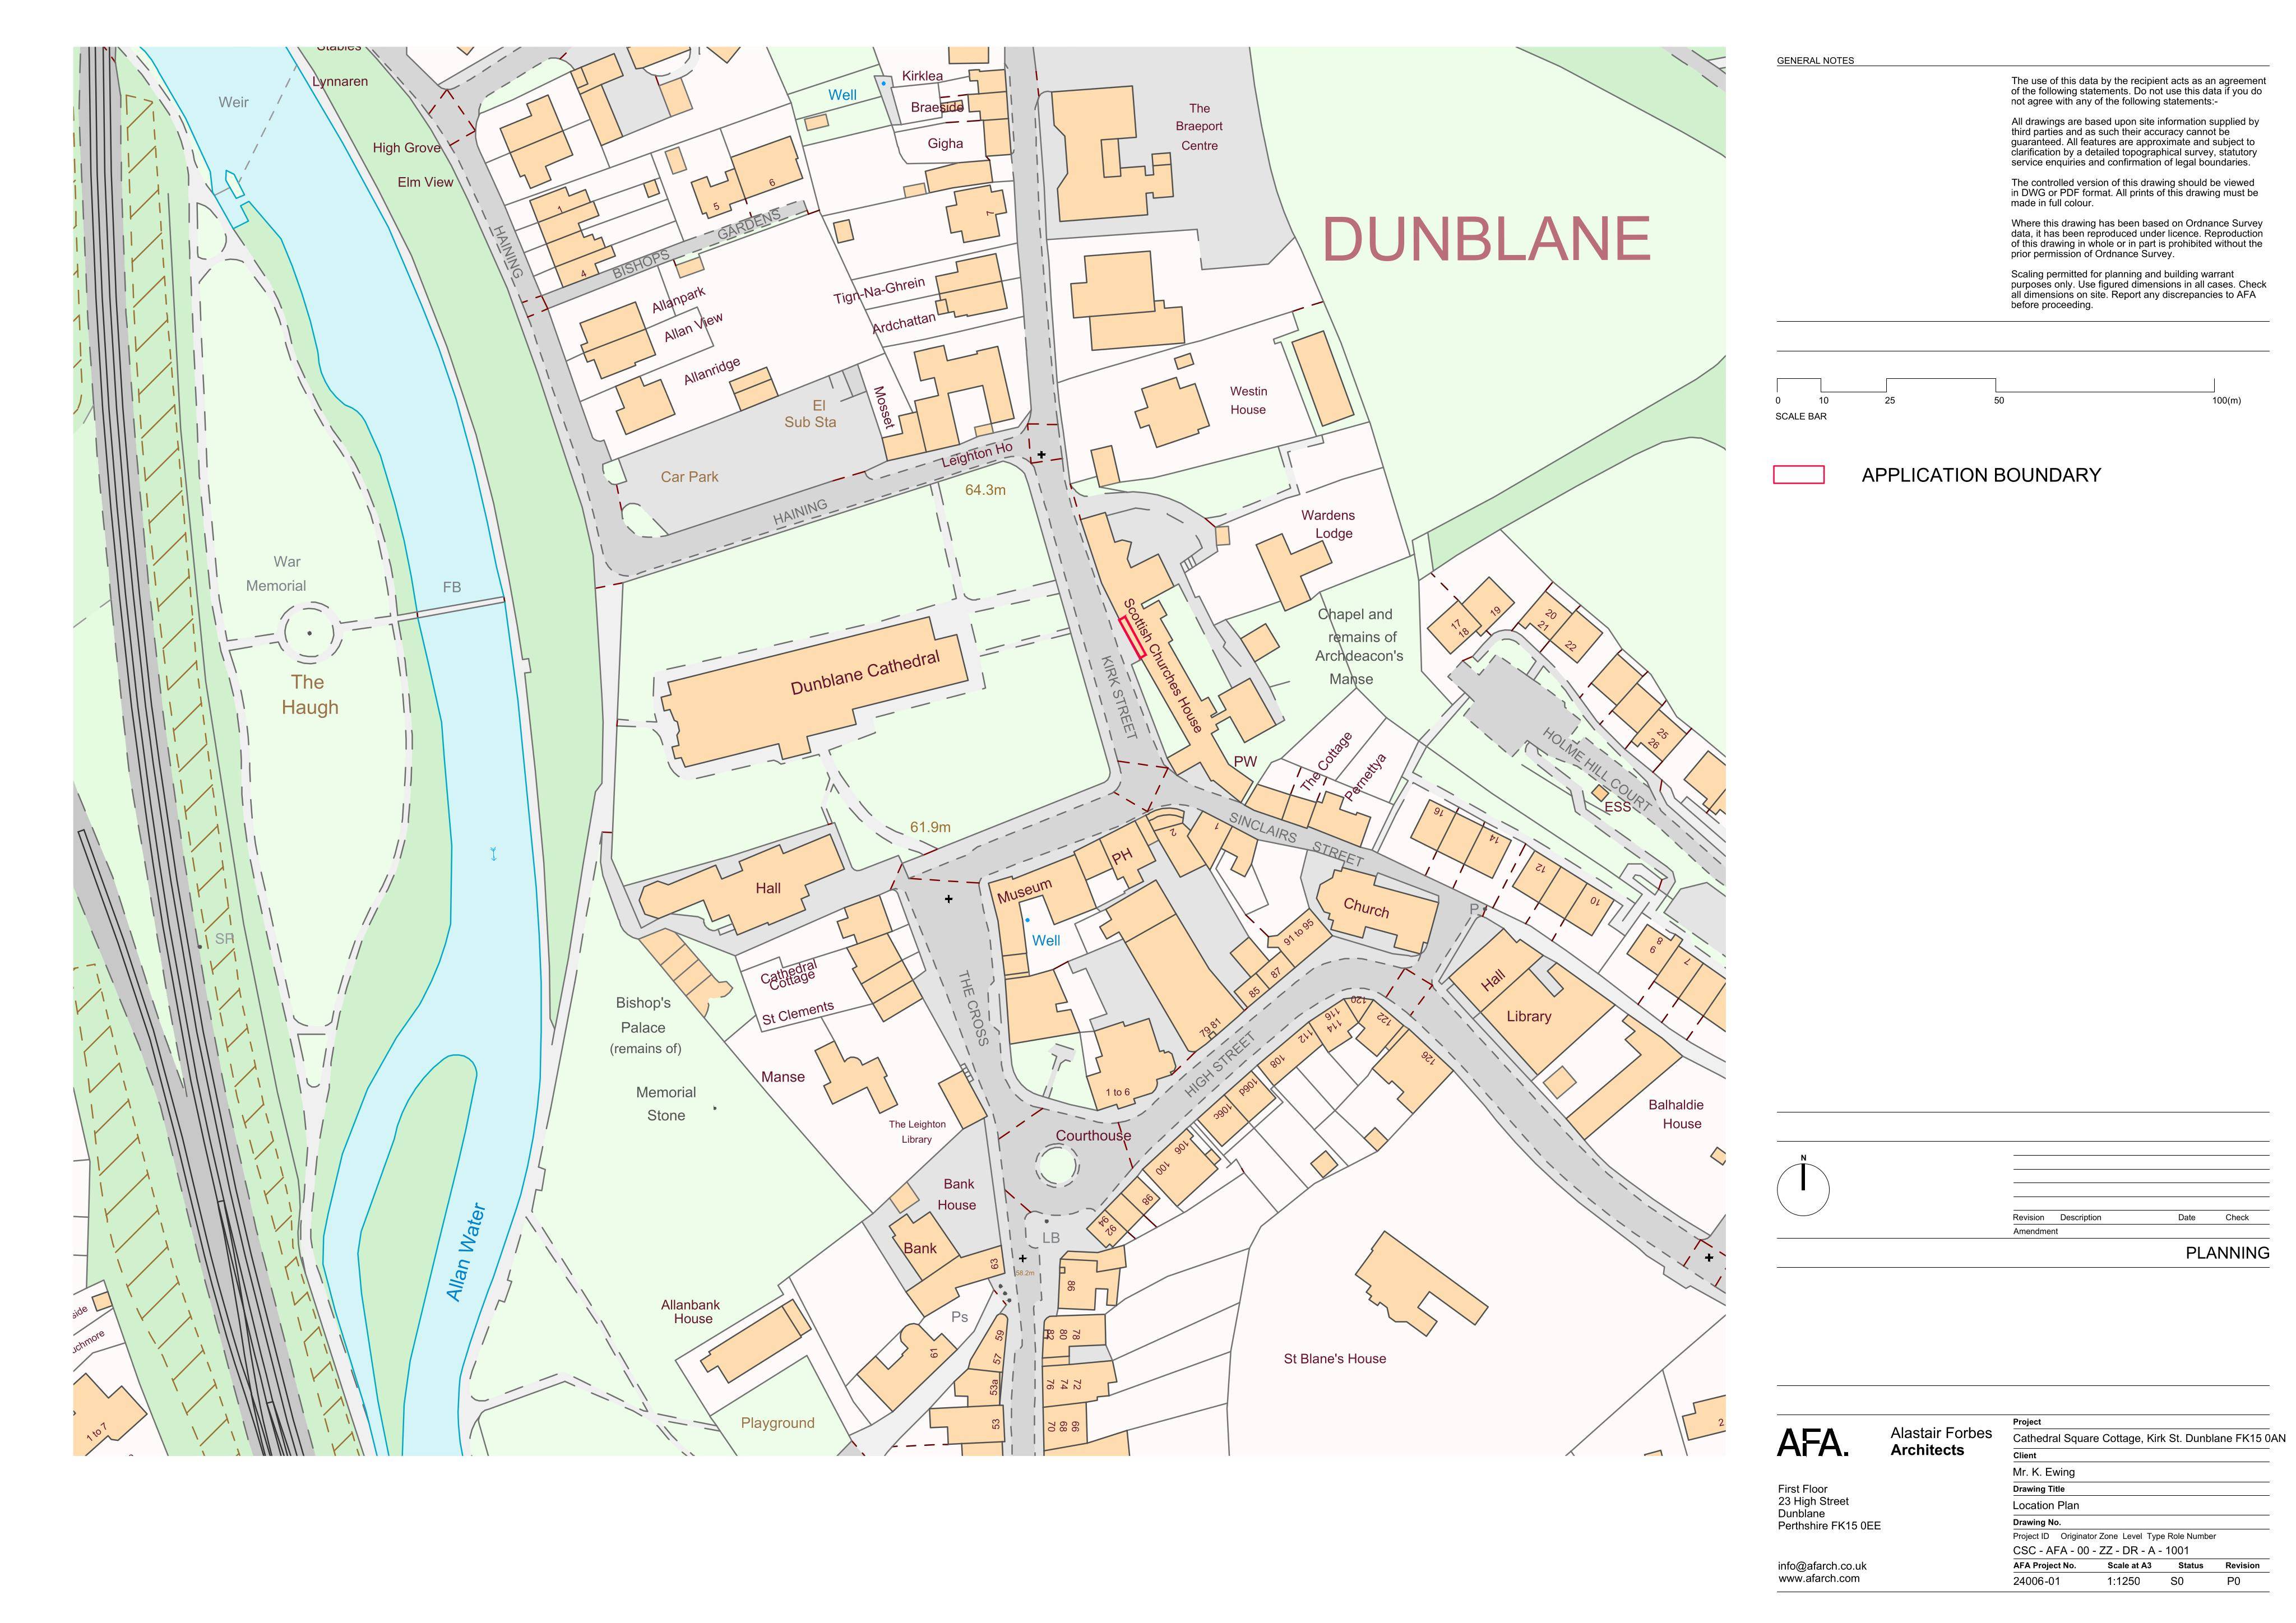The height and width of the screenshot is (1623, 2296).
Task: Click the Location Plan drawing title
Action: click(x=2046, y=1505)
